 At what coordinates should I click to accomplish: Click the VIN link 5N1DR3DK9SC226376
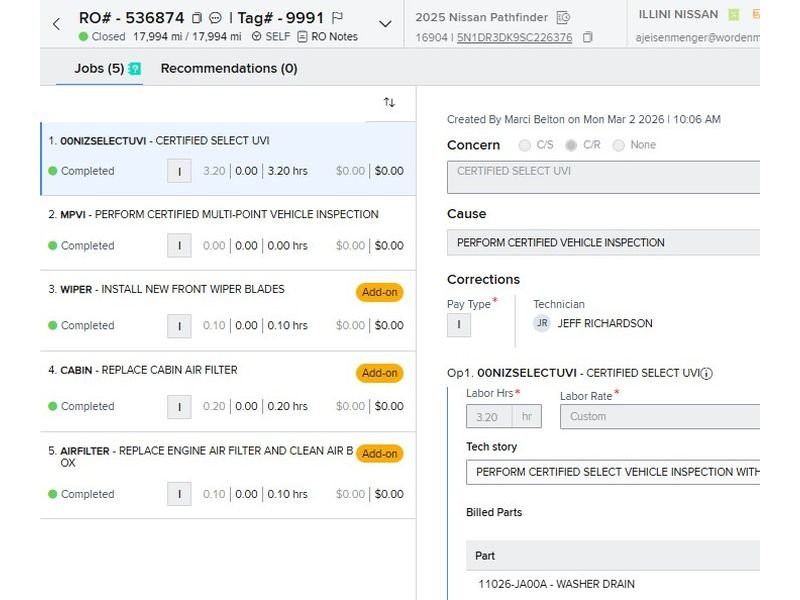point(514,38)
